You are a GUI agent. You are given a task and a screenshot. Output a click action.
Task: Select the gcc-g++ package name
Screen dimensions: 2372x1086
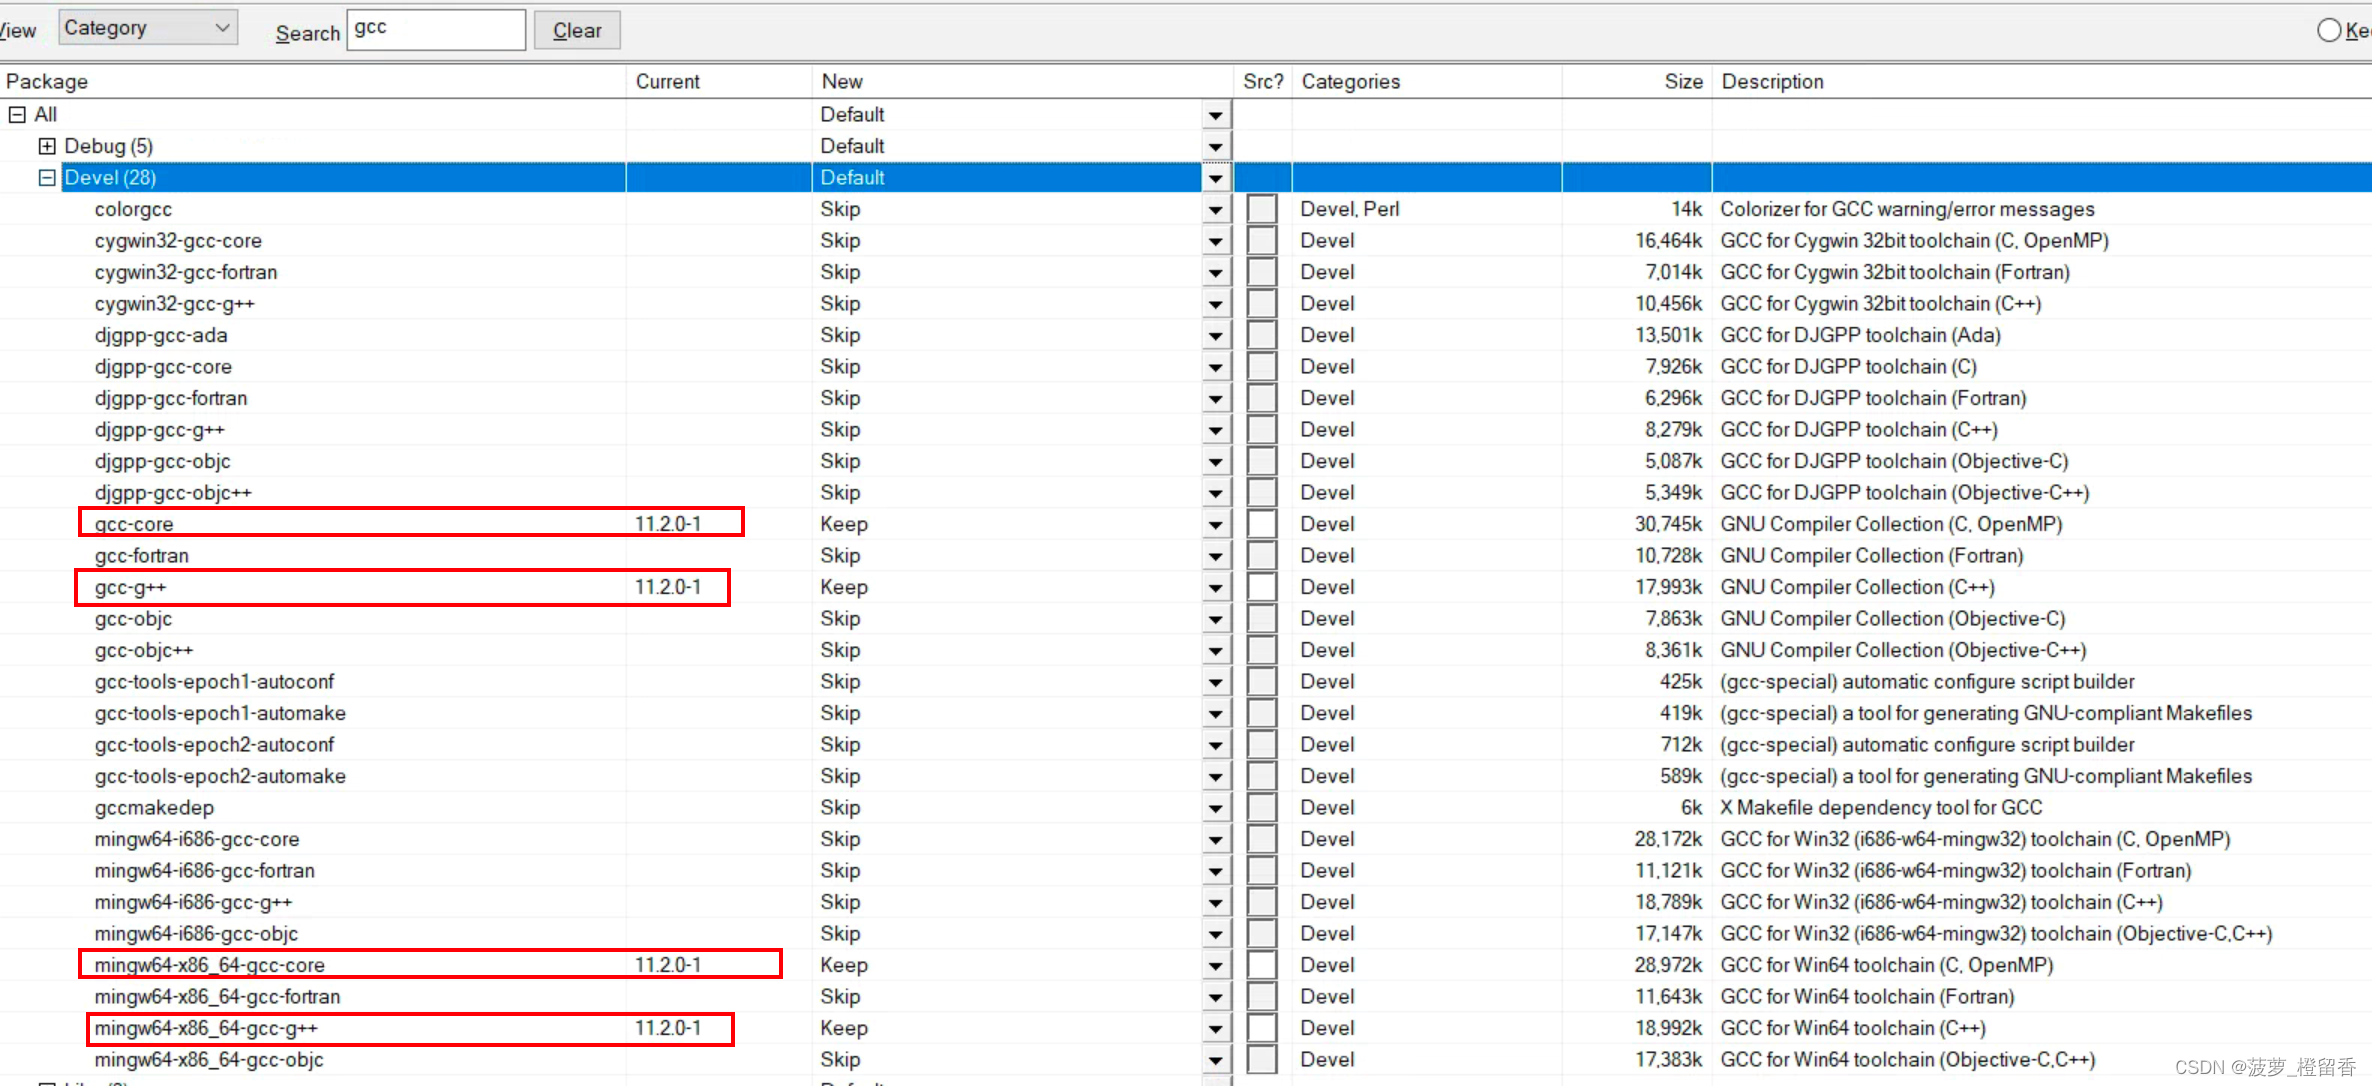[131, 587]
